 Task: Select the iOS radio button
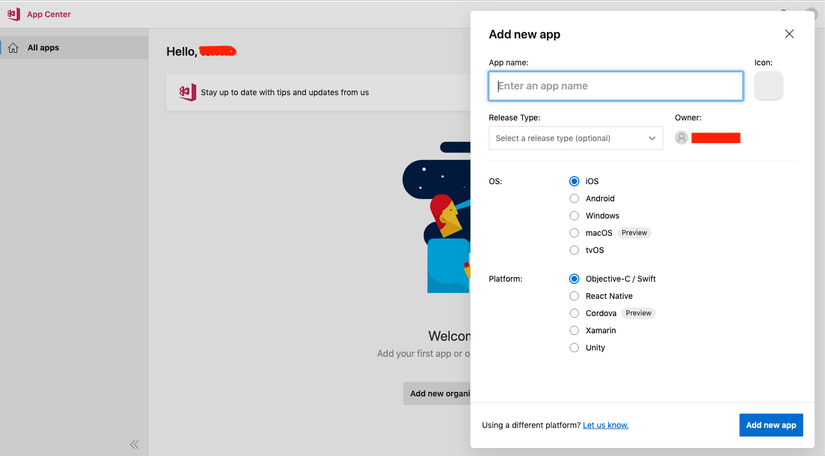click(x=574, y=181)
